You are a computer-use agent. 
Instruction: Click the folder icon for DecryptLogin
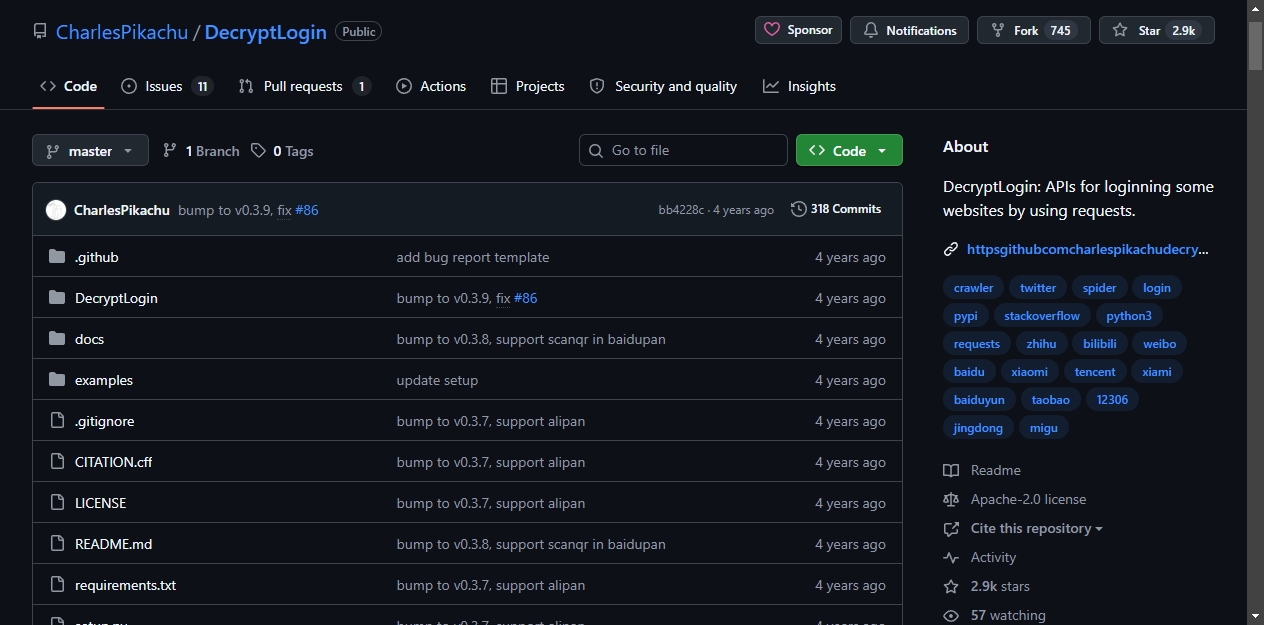tap(57, 298)
